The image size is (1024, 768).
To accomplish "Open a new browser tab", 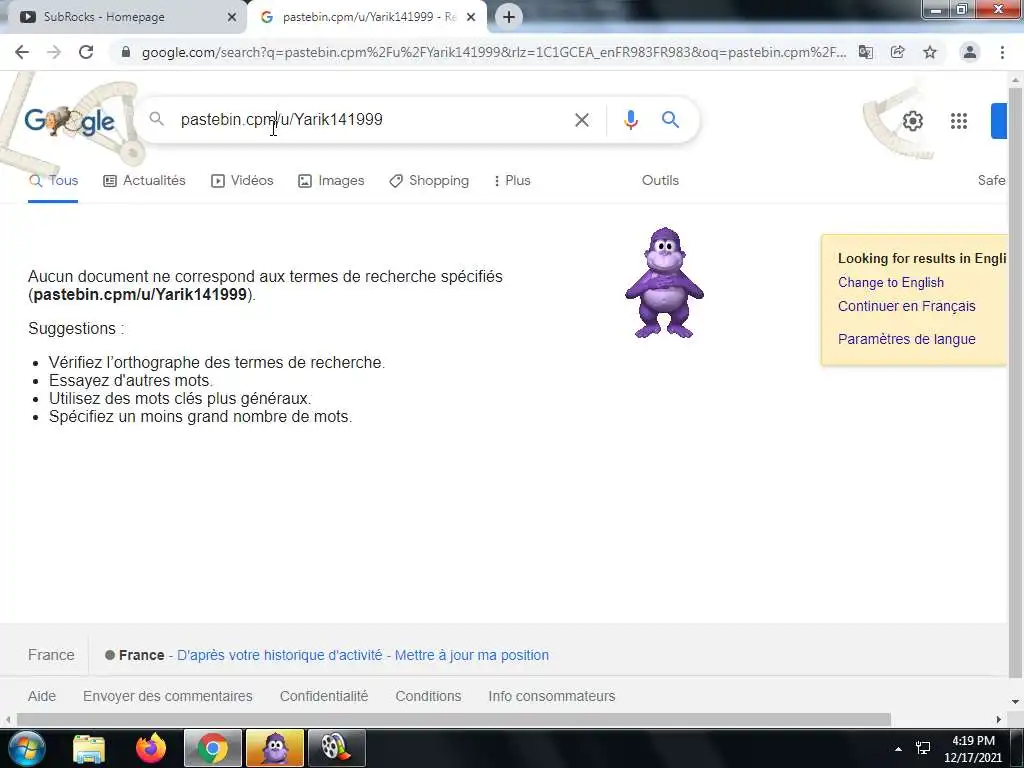I will coord(509,17).
